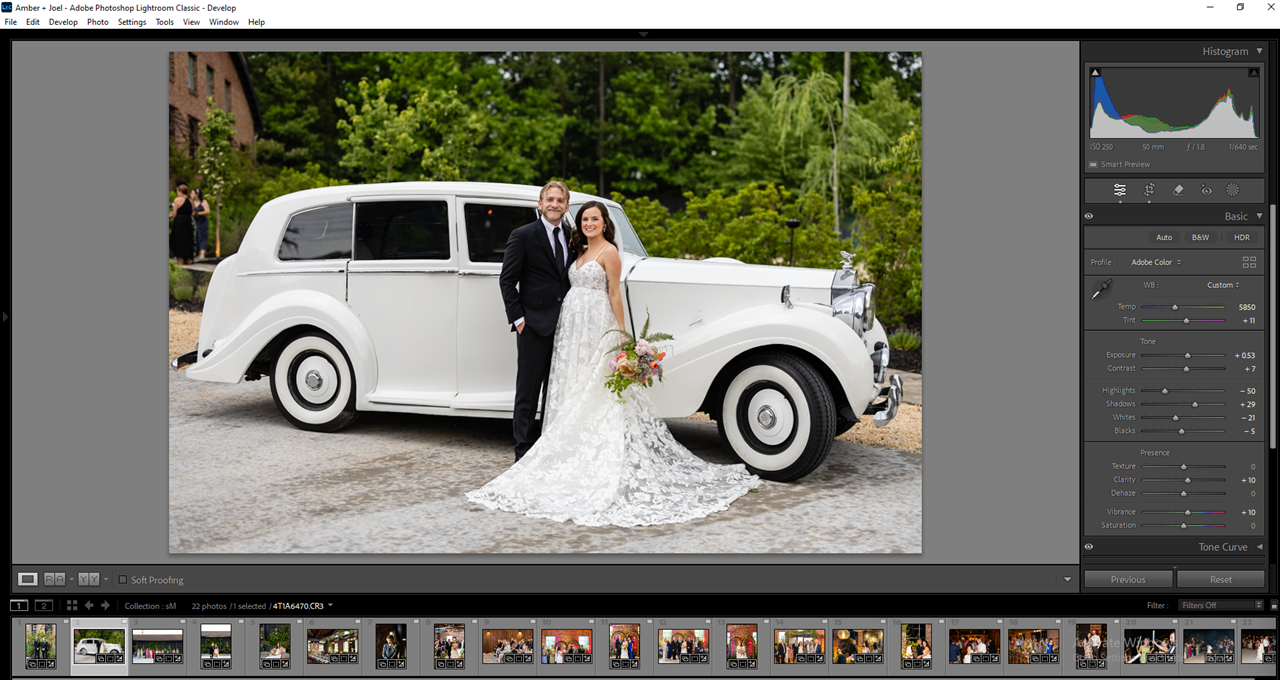Toggle Basic panel visibility eye icon
1280x680 pixels.
coord(1089,216)
